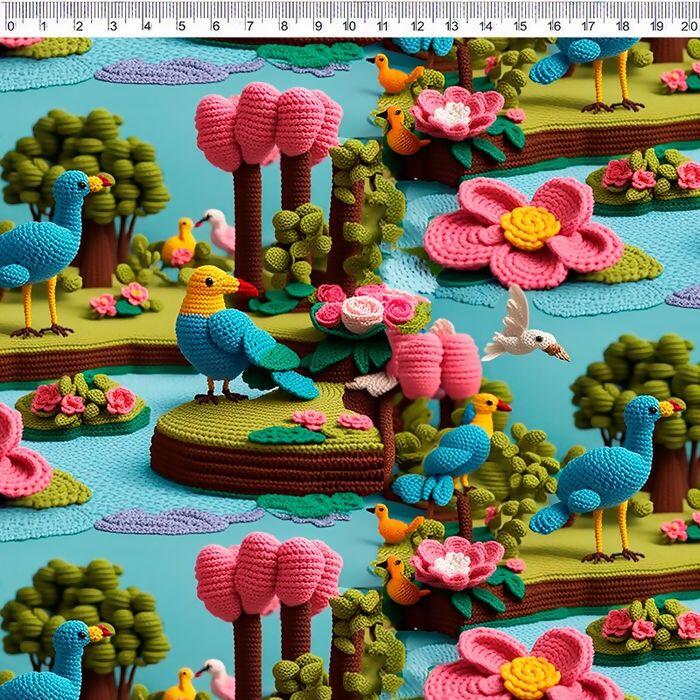The height and width of the screenshot is (700, 700).
Task: Click the 15 mark on the ruler
Action: coord(519,24)
